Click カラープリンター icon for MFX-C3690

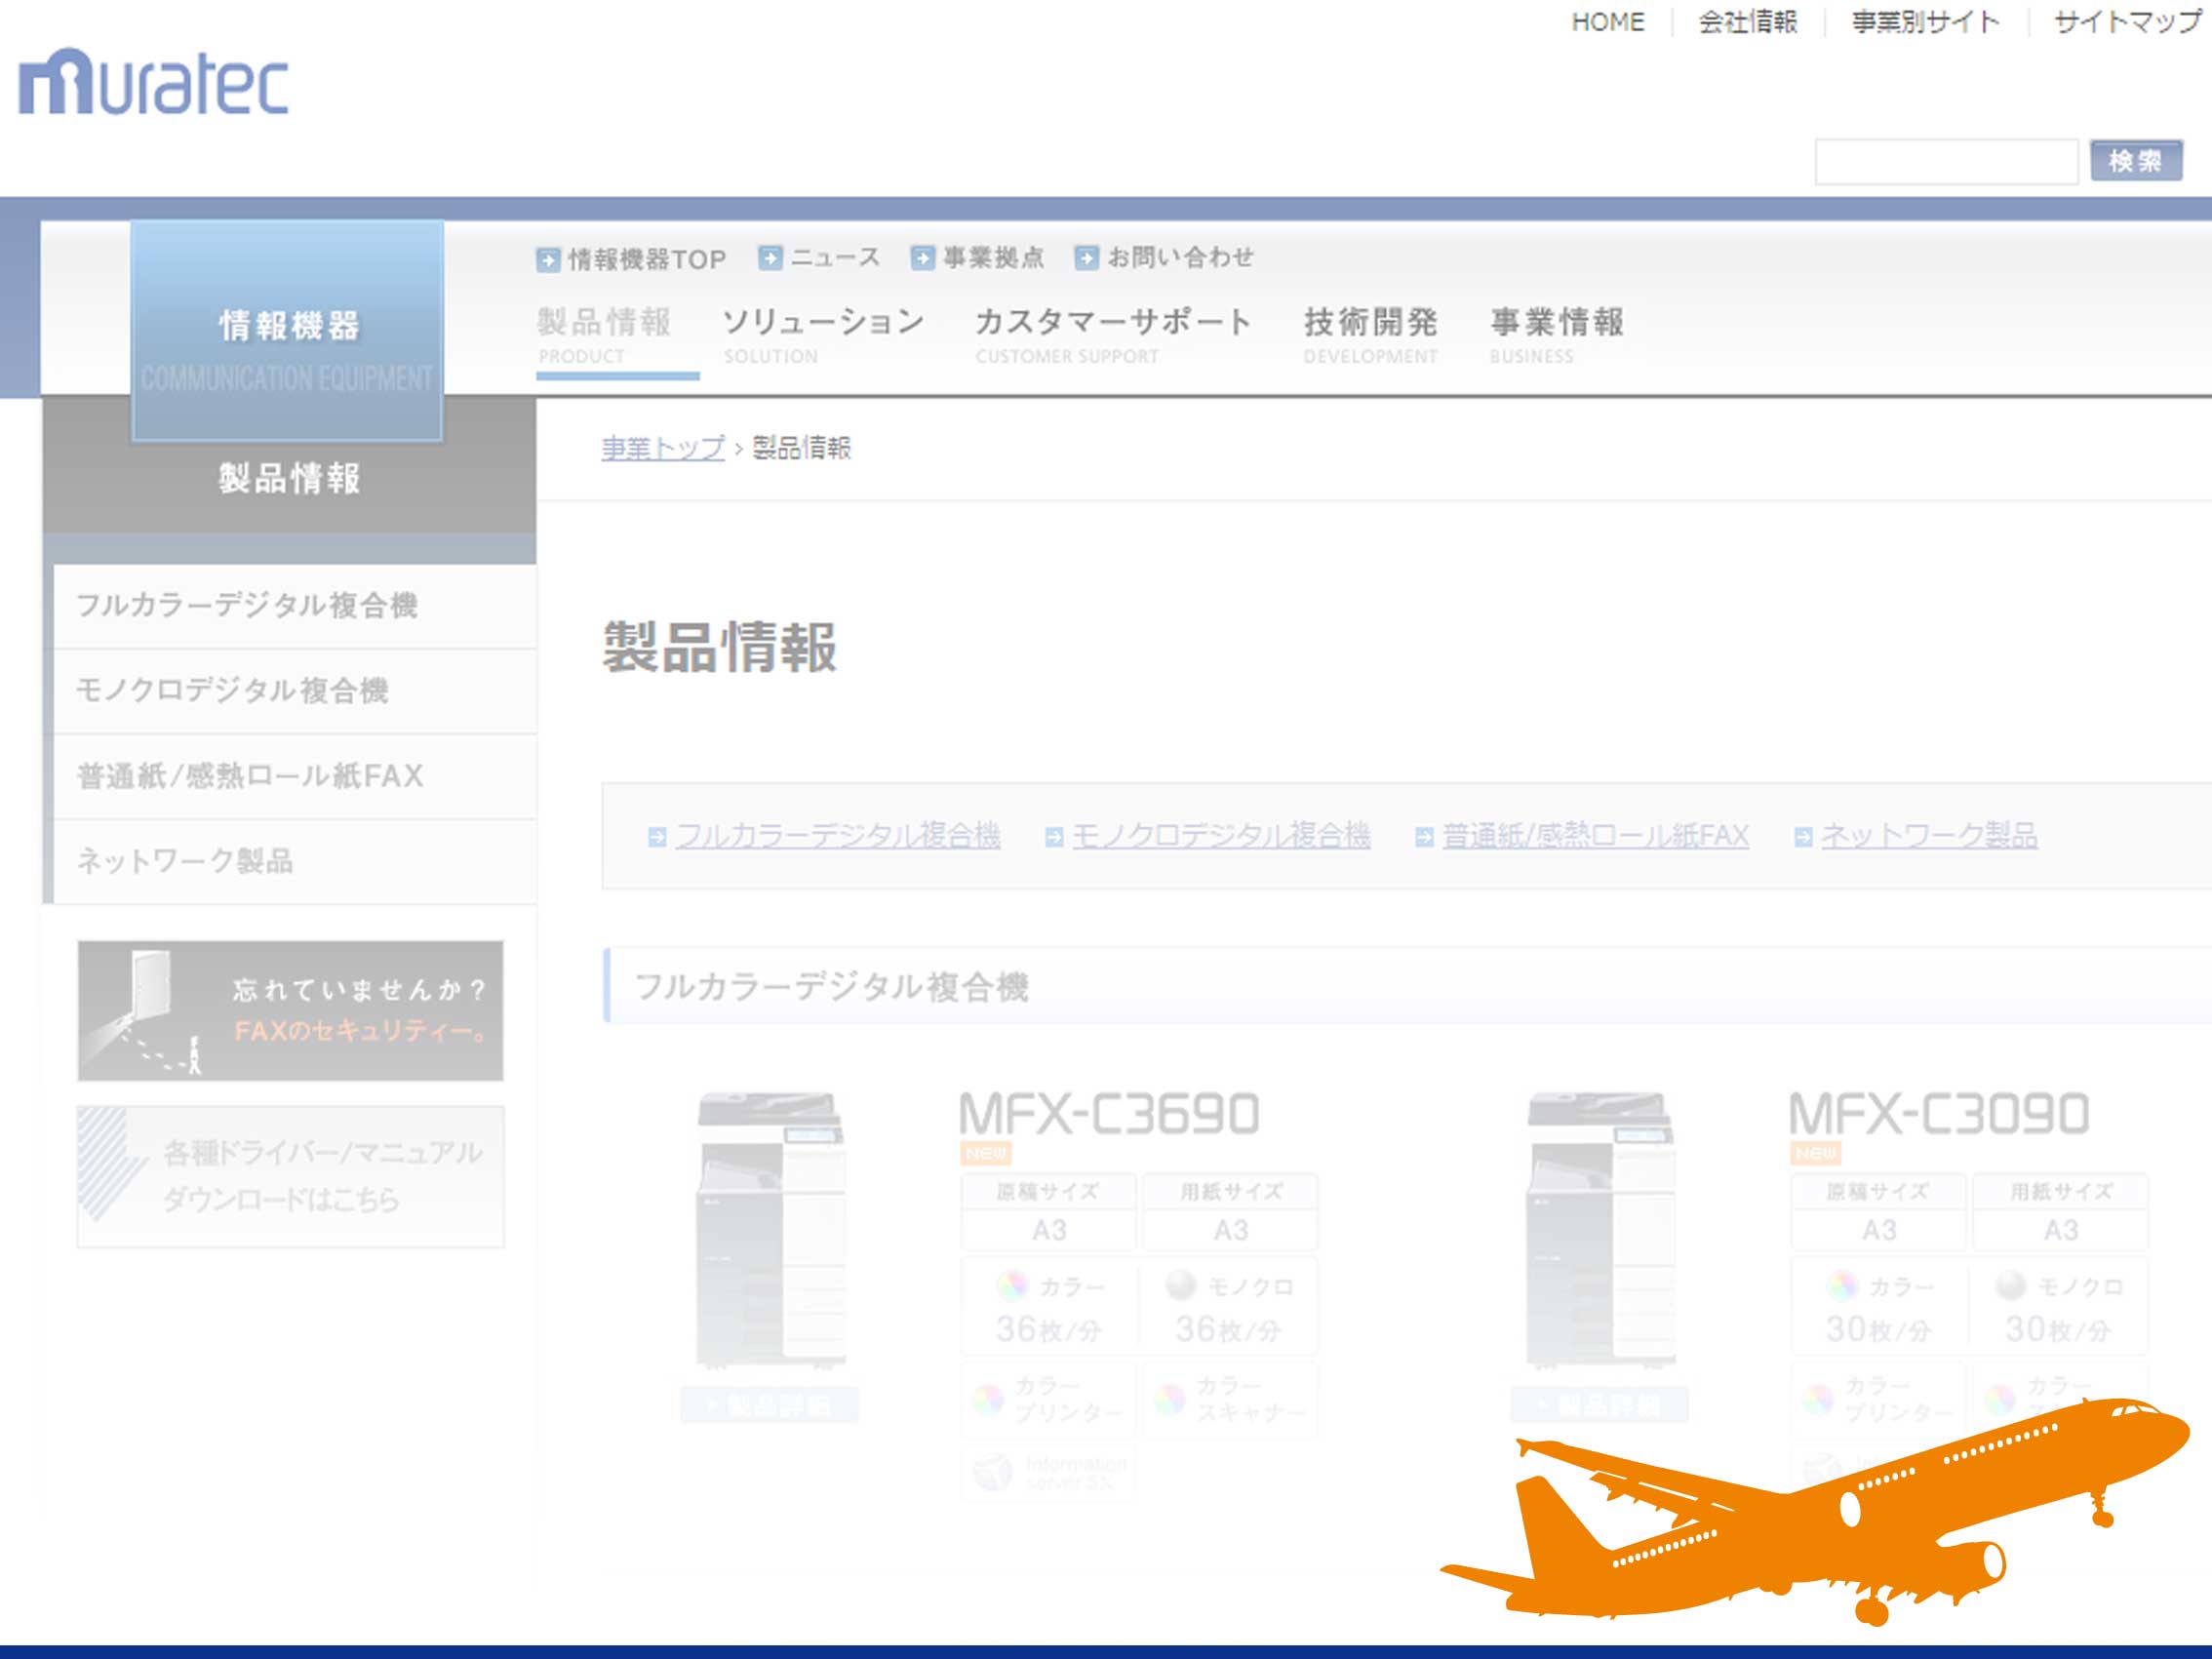(988, 1400)
